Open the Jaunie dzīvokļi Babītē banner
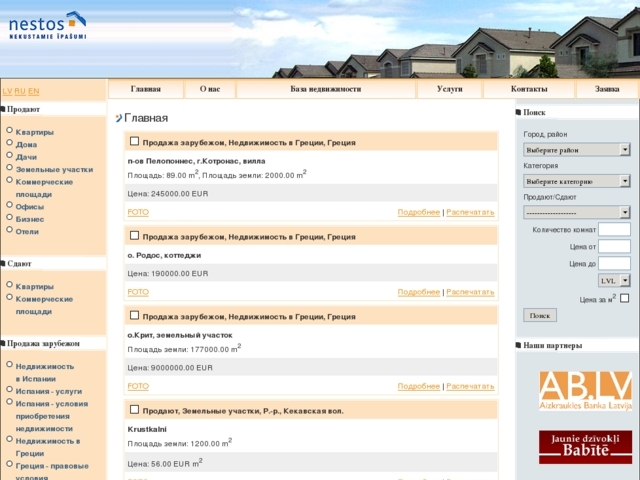Viewport: 640px width, 480px height. (585, 447)
